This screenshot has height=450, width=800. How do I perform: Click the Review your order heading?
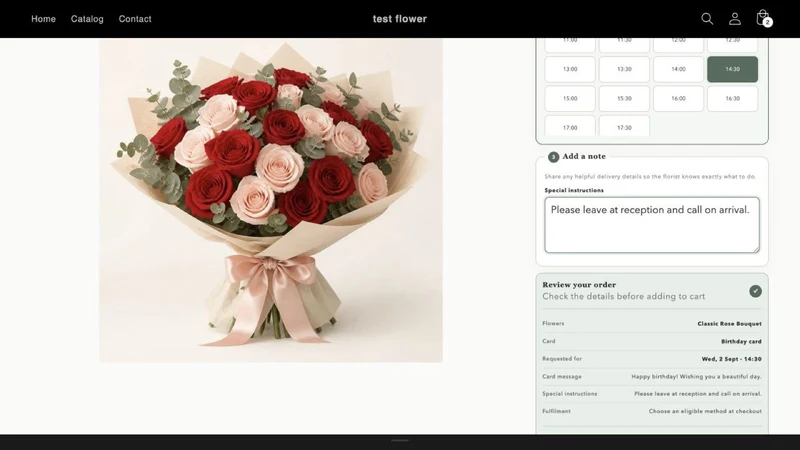click(x=579, y=285)
